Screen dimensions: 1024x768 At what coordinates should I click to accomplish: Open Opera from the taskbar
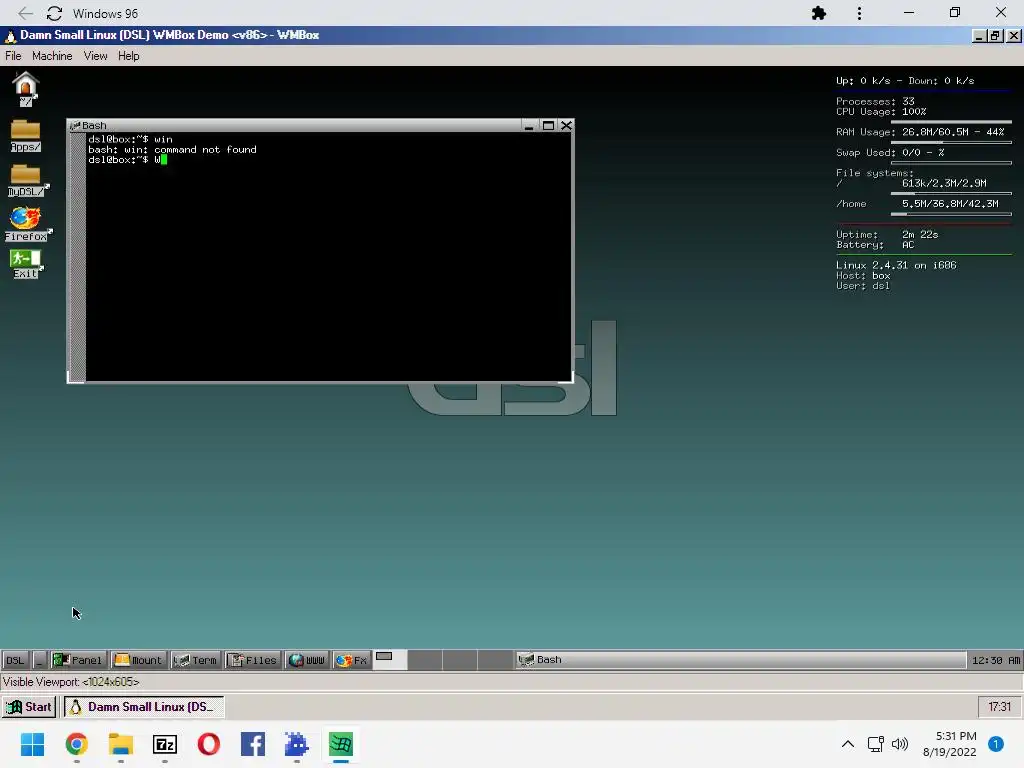tap(209, 744)
